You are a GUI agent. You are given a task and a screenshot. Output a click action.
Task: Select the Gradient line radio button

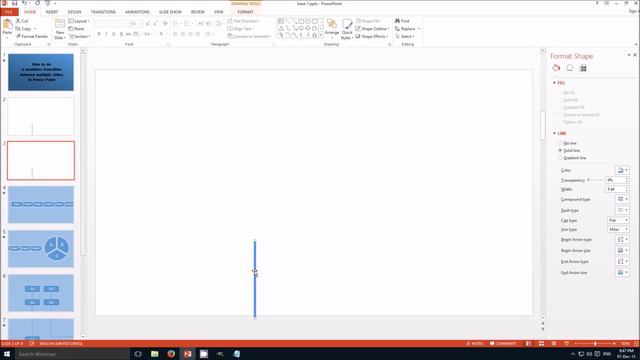tap(560, 158)
